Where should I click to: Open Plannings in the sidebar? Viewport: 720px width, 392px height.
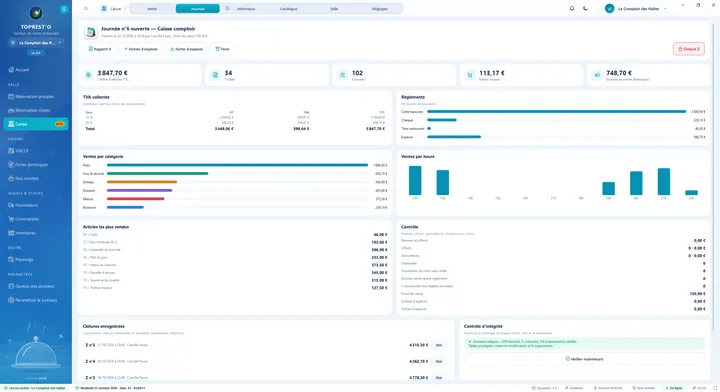pyautogui.click(x=35, y=259)
